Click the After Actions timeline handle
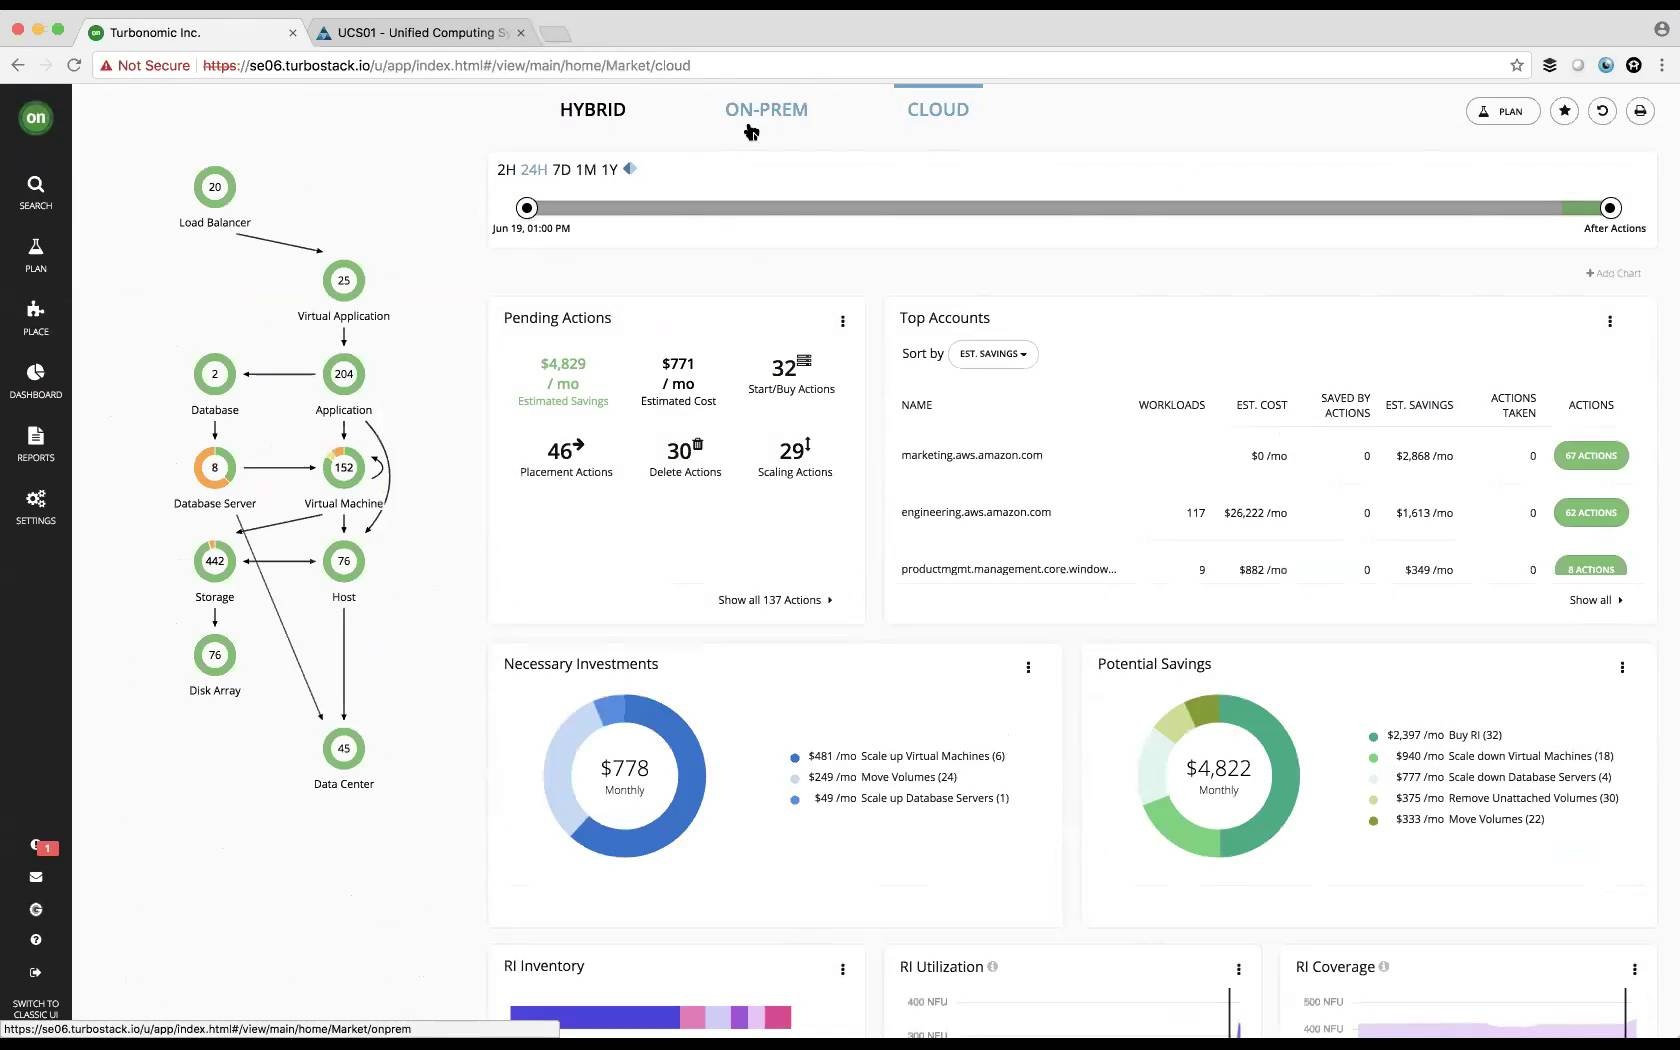 click(x=1610, y=208)
